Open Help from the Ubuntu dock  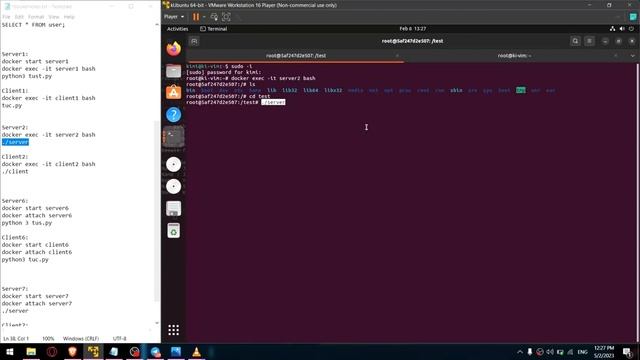(173, 115)
